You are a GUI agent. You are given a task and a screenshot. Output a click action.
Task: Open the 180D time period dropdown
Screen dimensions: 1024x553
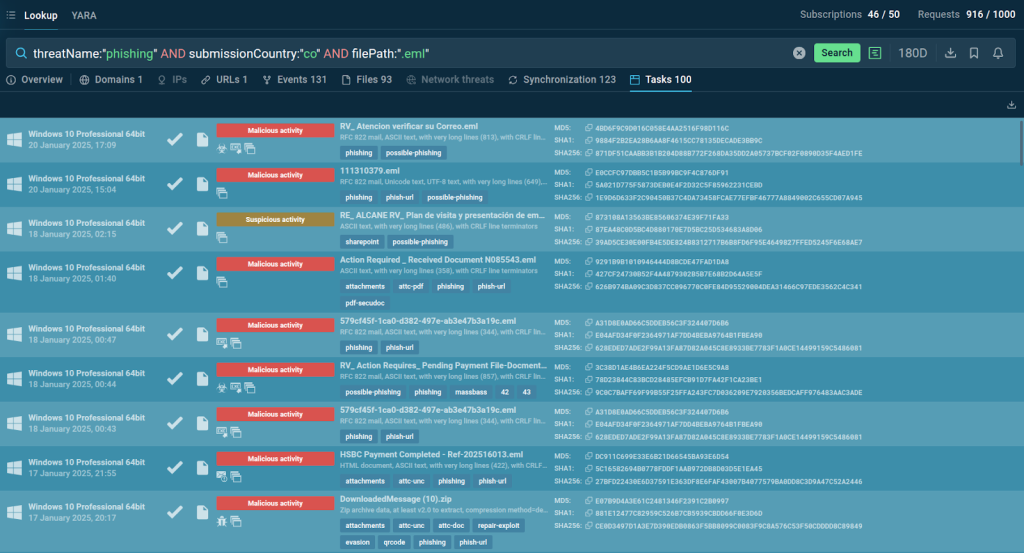click(x=911, y=53)
